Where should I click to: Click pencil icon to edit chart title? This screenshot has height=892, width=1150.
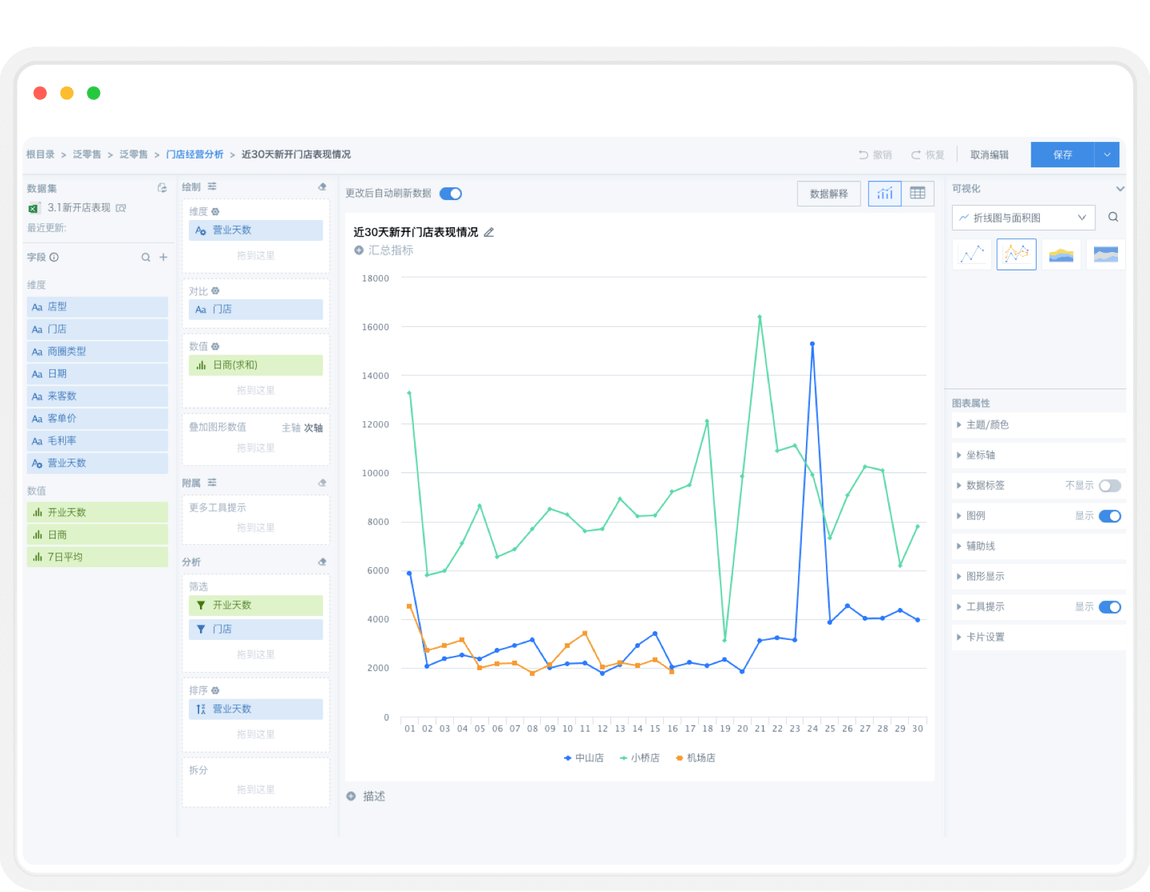(489, 232)
